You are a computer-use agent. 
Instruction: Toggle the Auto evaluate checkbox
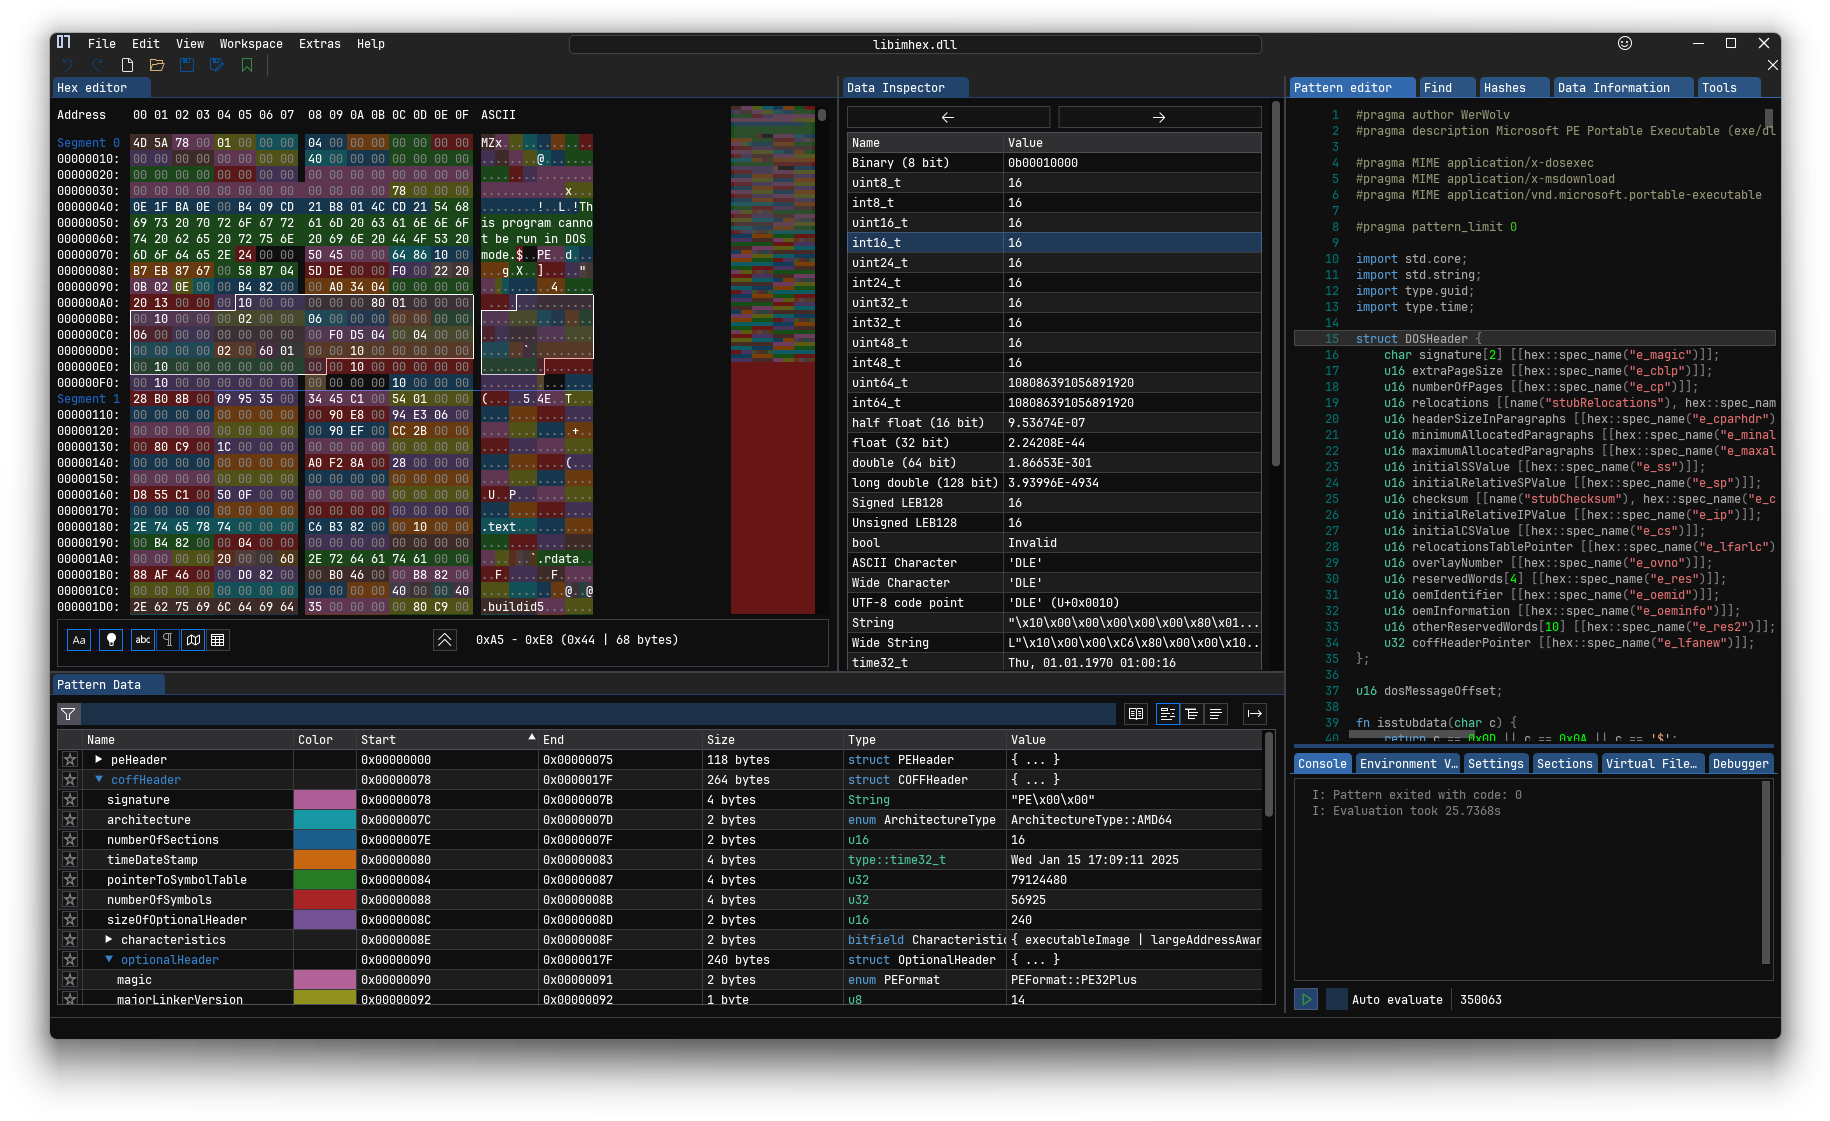tap(1336, 999)
